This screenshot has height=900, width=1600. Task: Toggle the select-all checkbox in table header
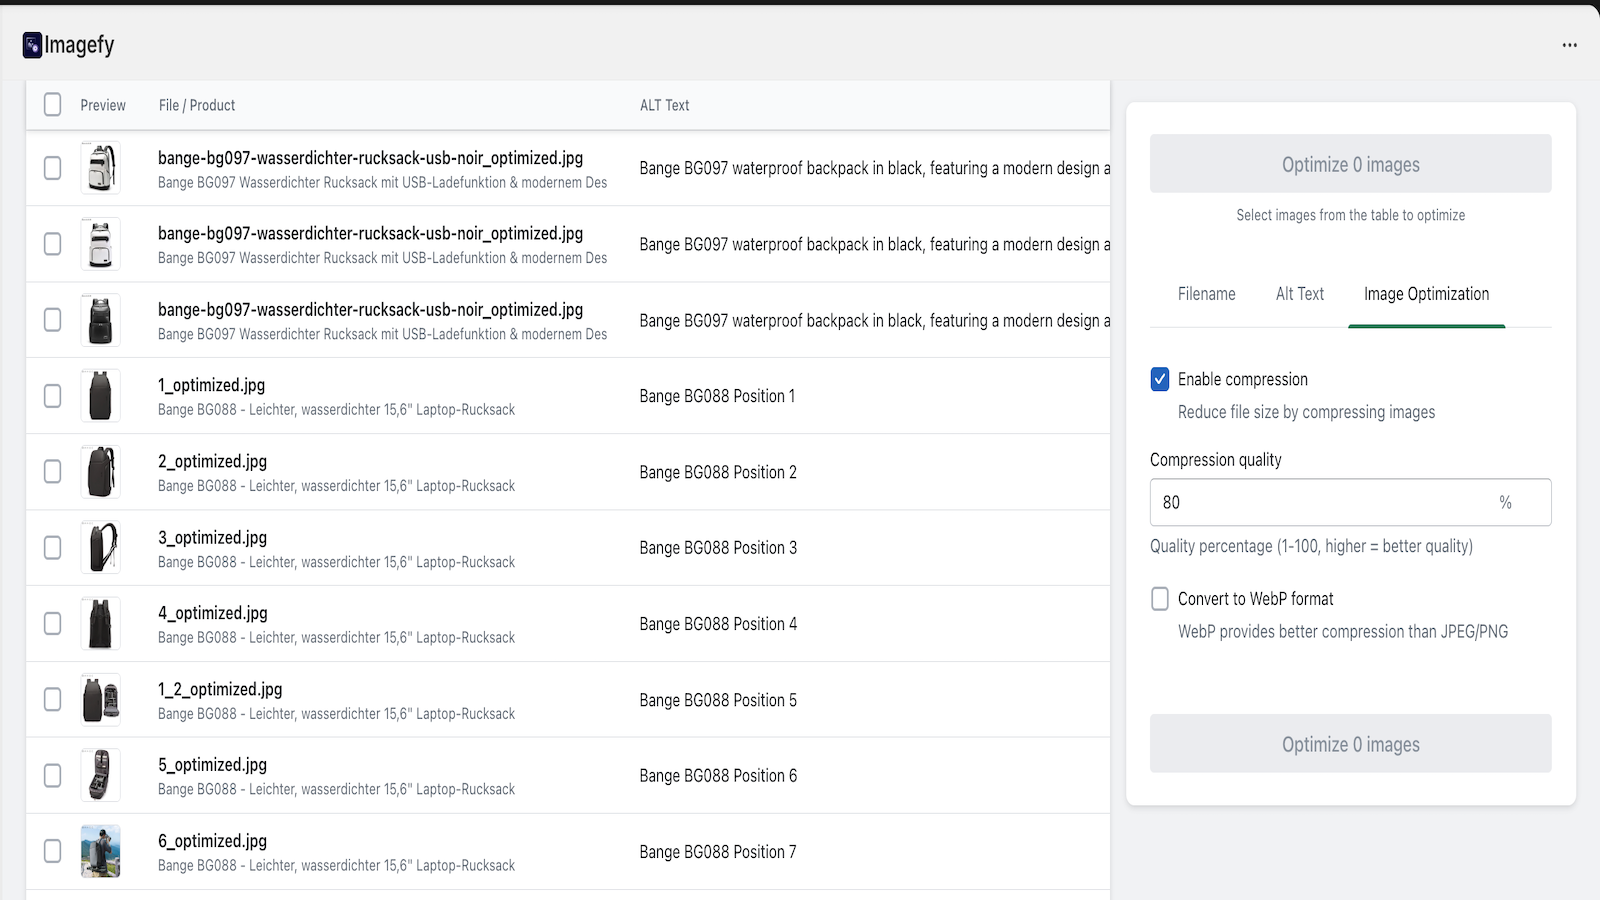[x=53, y=105]
